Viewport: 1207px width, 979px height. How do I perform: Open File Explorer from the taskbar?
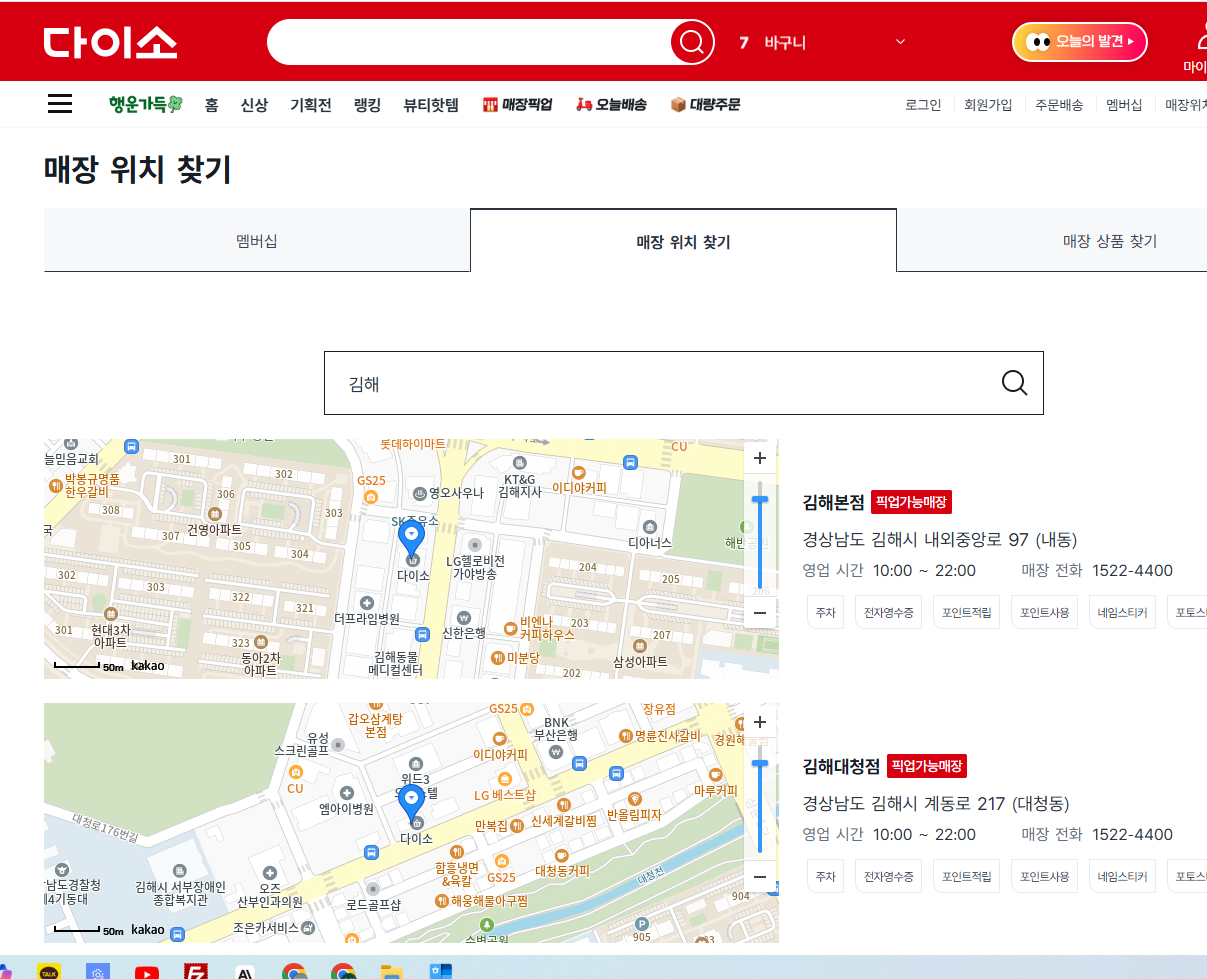tap(391, 972)
